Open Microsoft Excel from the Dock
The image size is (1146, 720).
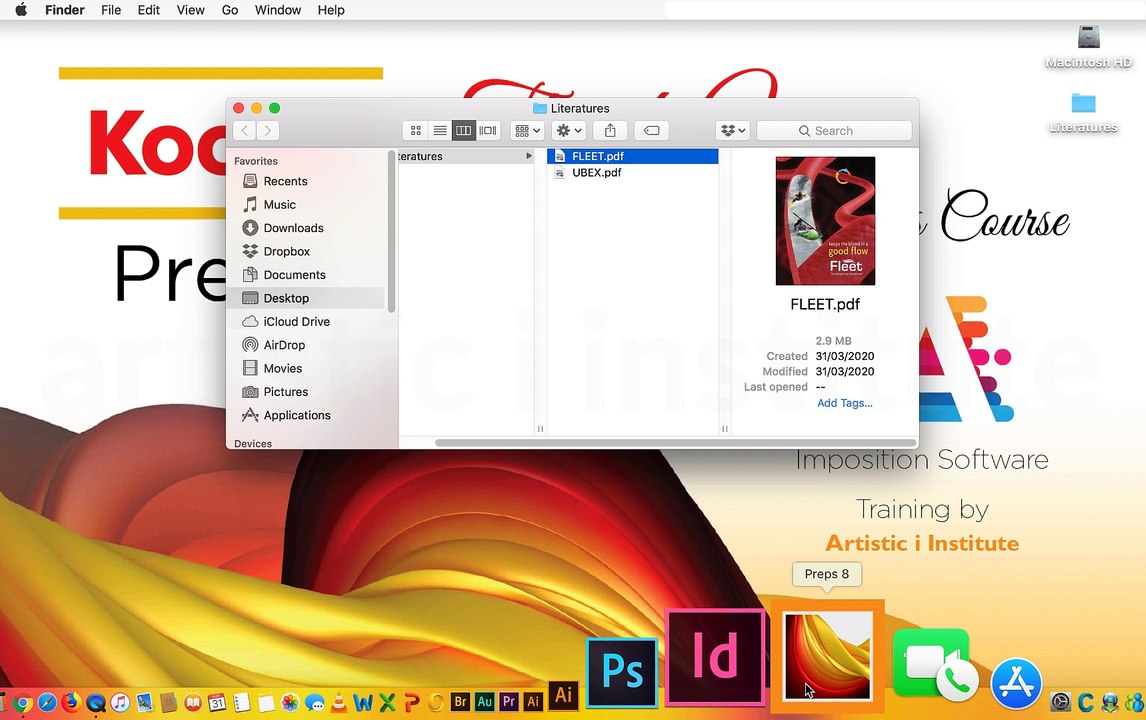[x=387, y=702]
